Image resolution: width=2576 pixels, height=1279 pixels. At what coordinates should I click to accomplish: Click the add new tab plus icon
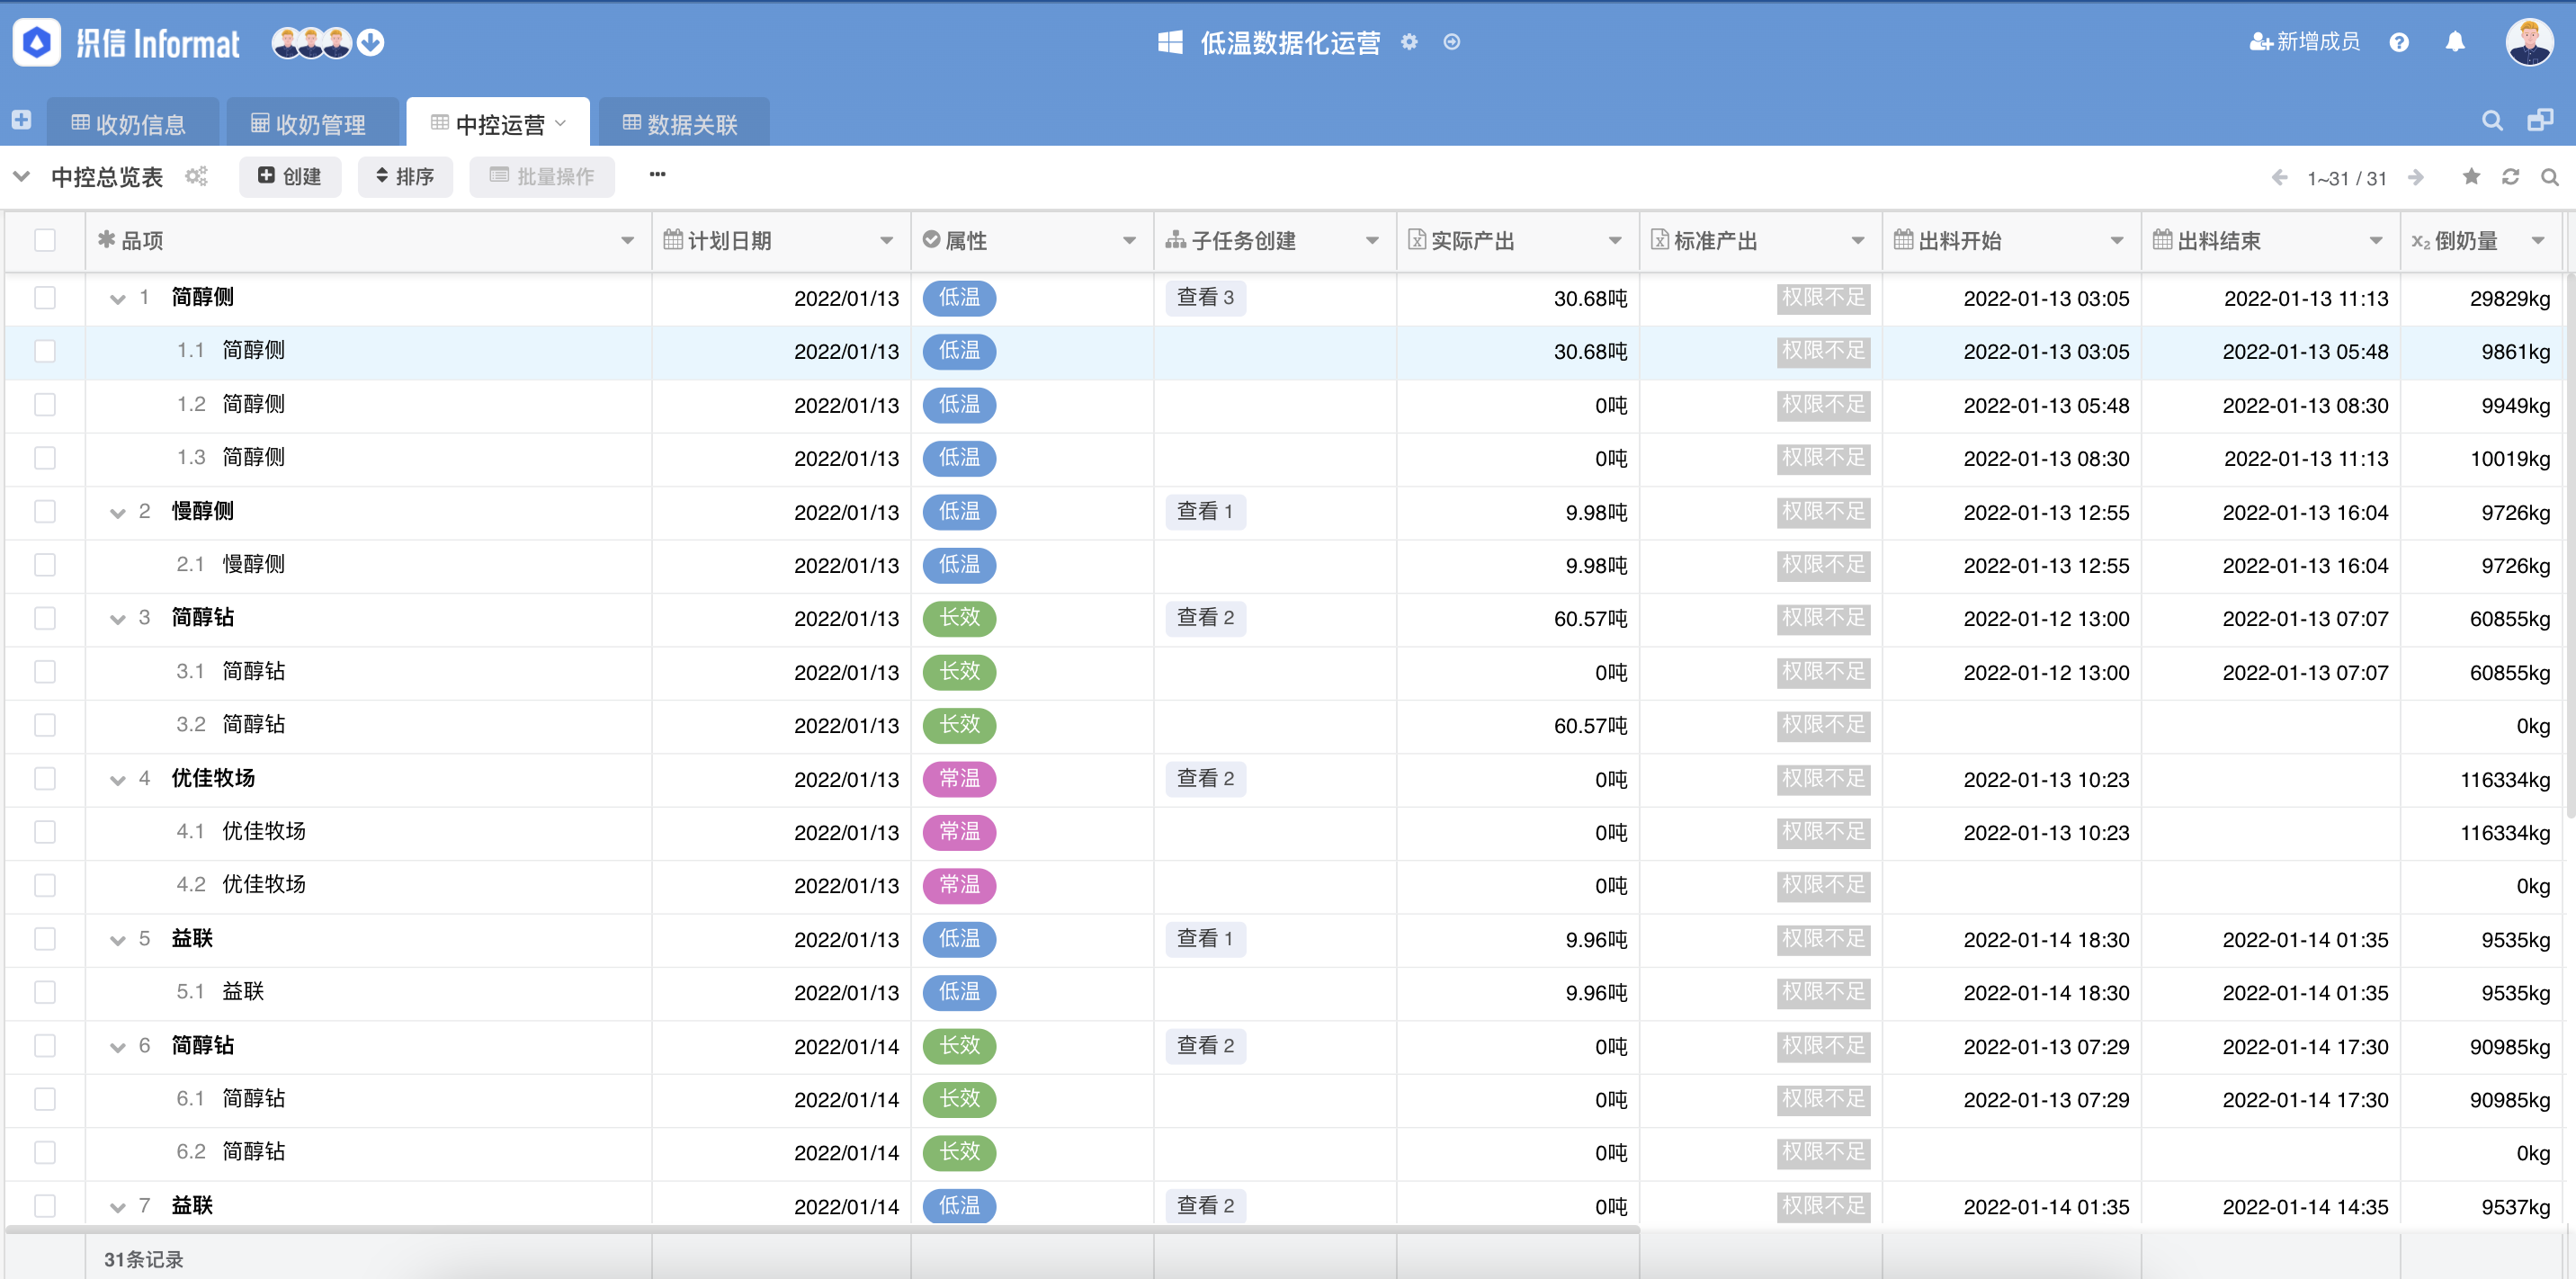[x=21, y=120]
